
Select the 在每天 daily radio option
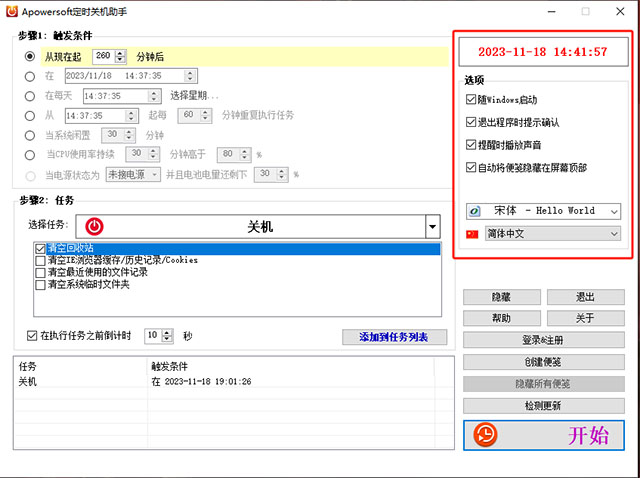point(30,96)
